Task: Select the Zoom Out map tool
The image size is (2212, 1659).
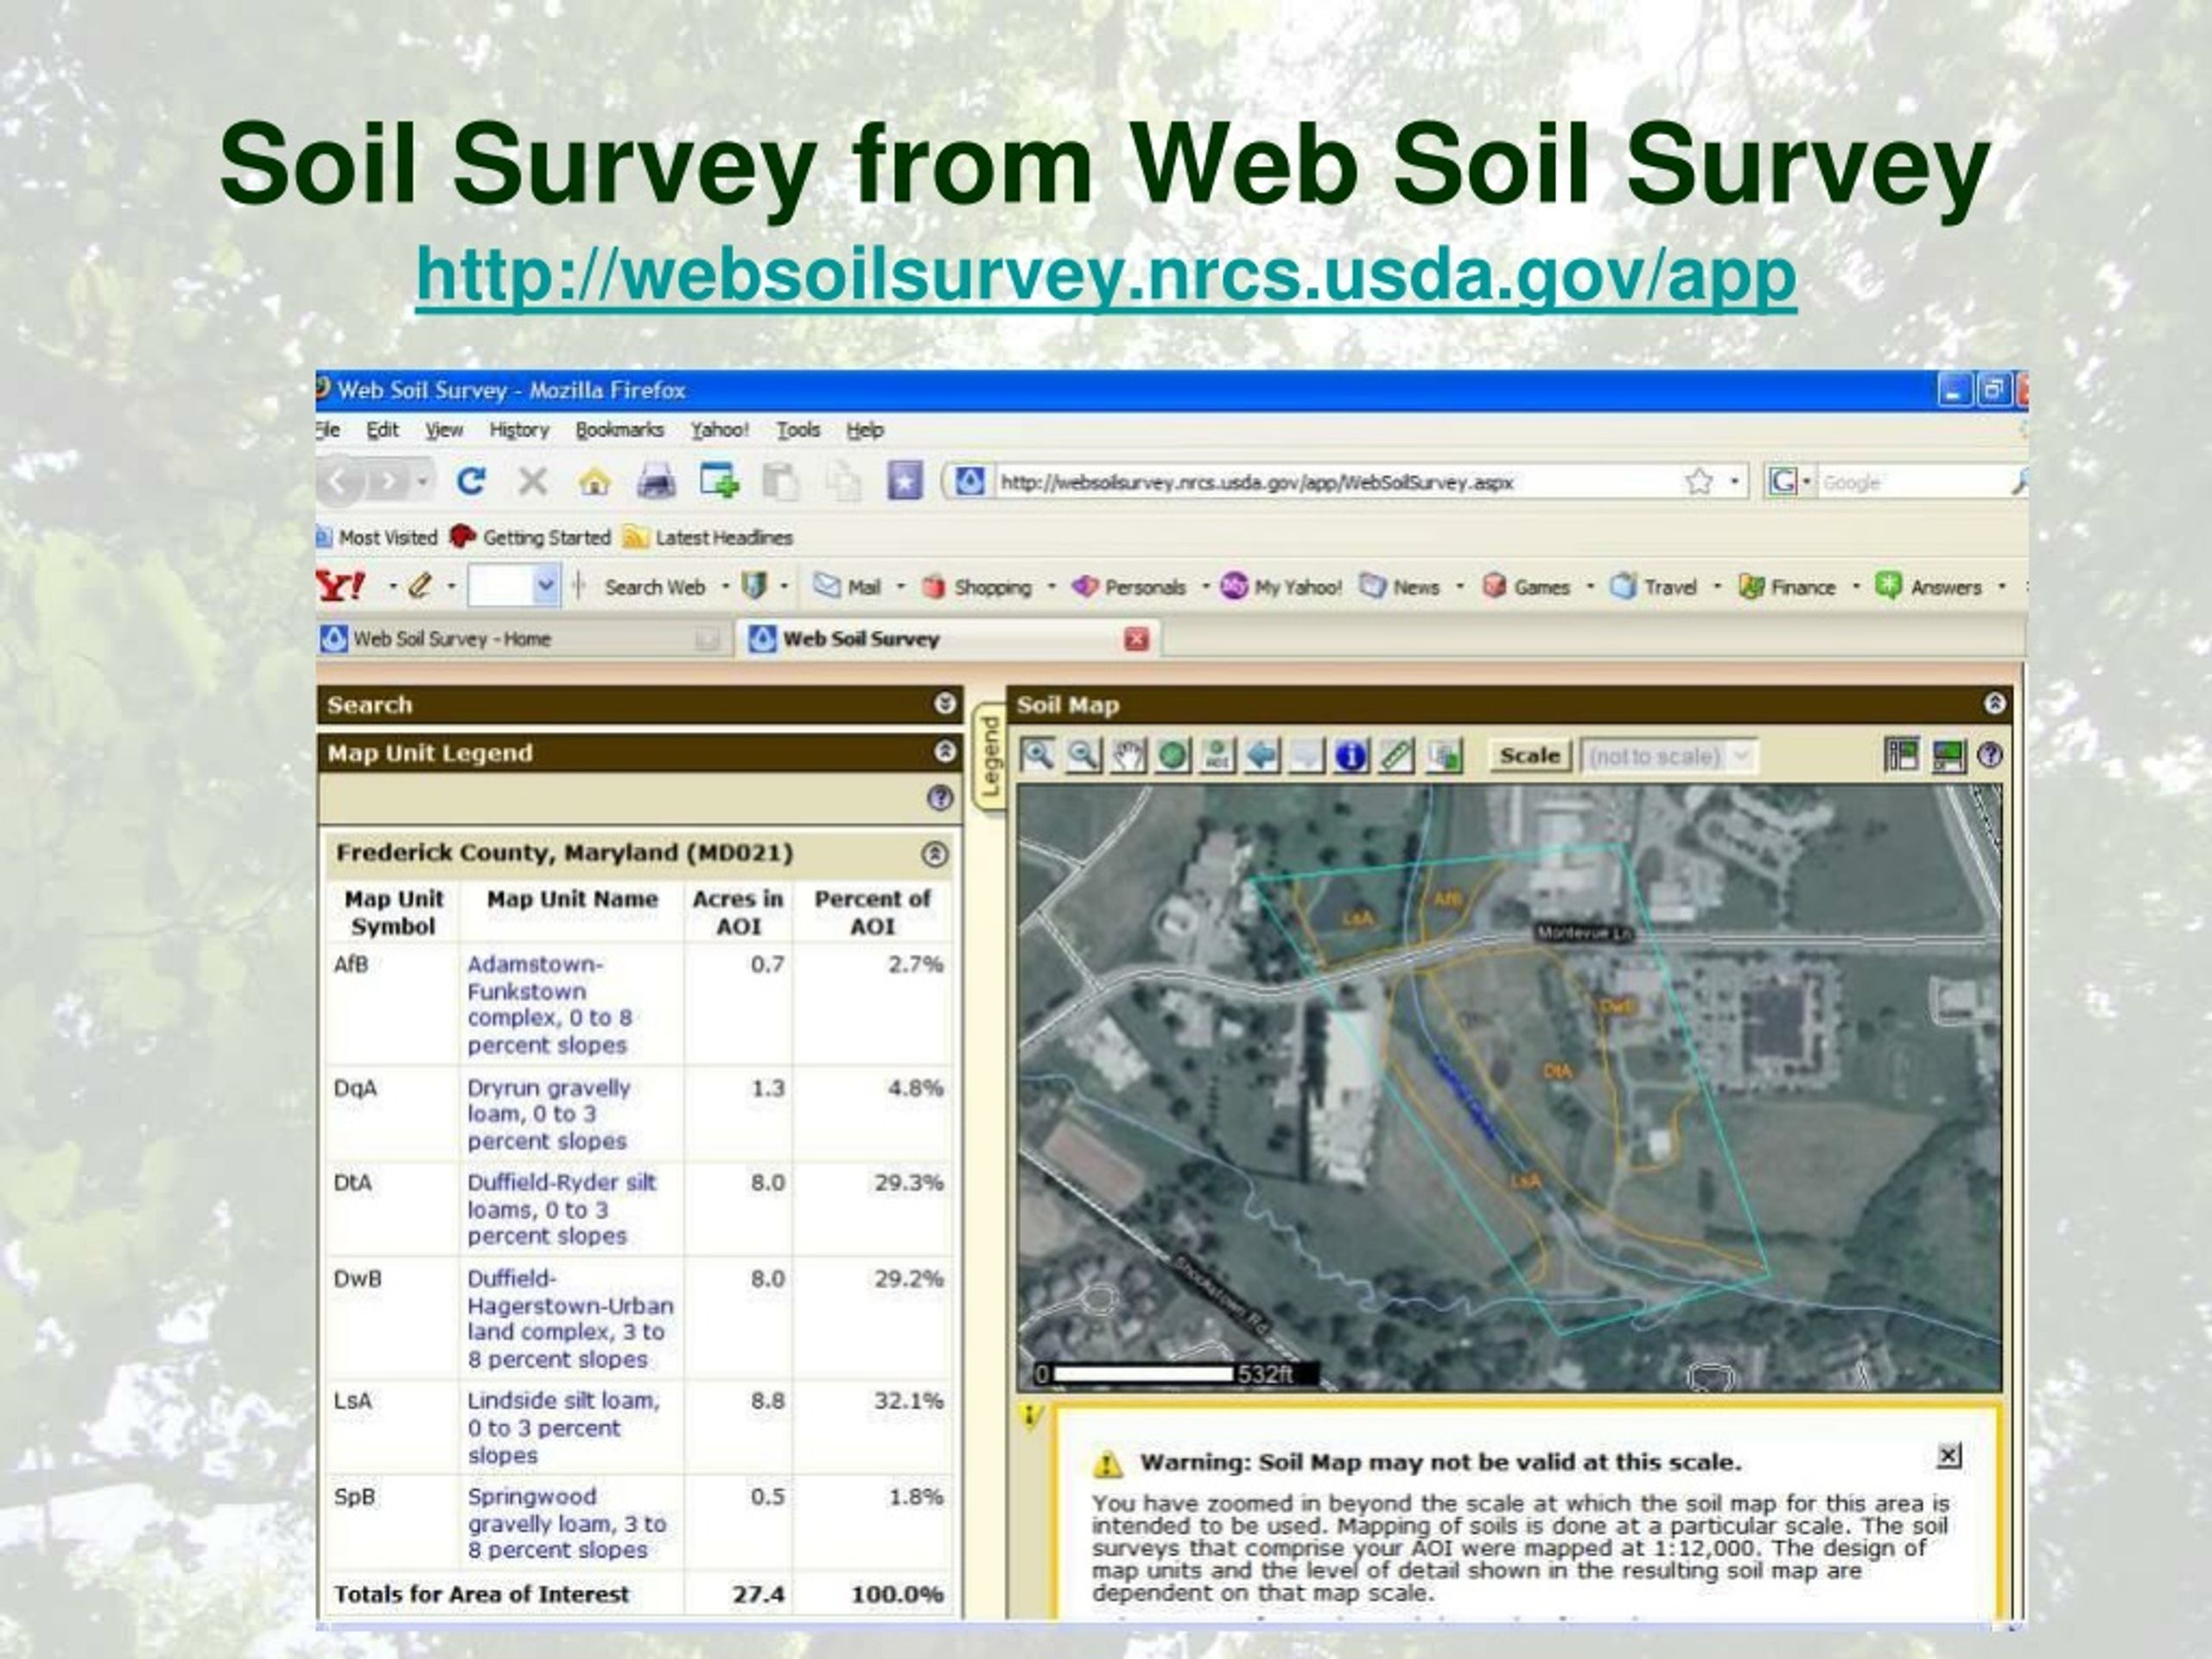Action: (1083, 755)
